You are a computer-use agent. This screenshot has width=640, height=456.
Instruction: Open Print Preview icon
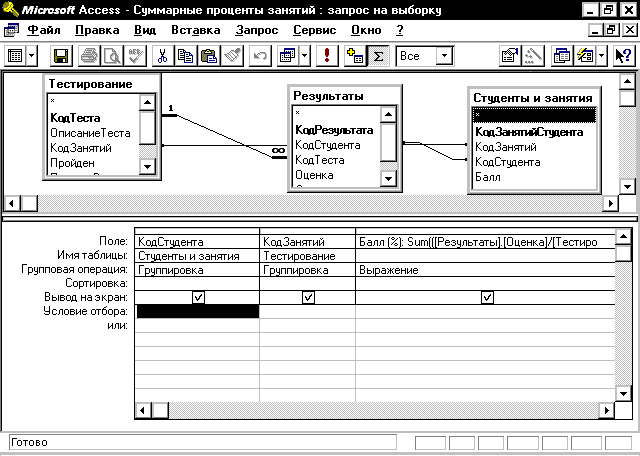pos(111,56)
